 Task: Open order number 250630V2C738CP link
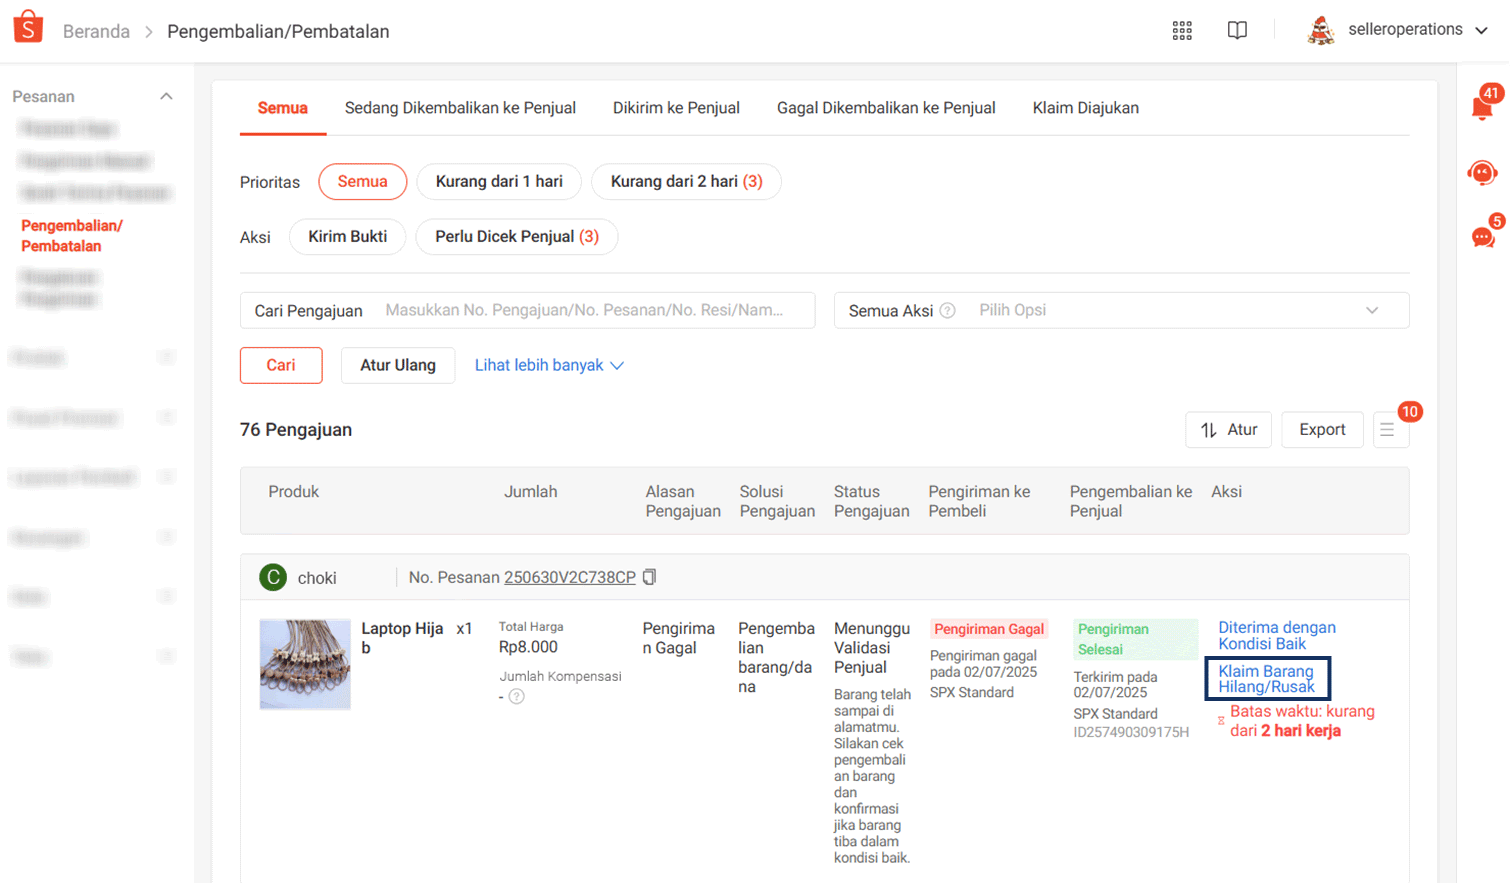click(570, 577)
